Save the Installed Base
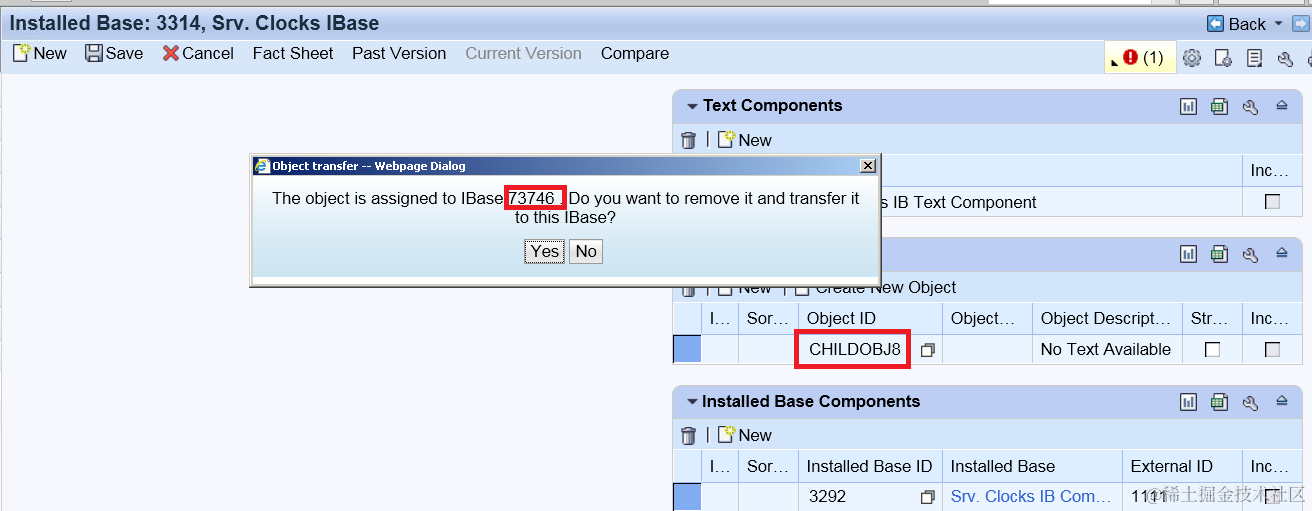Screen dimensions: 1312x511 coord(114,53)
